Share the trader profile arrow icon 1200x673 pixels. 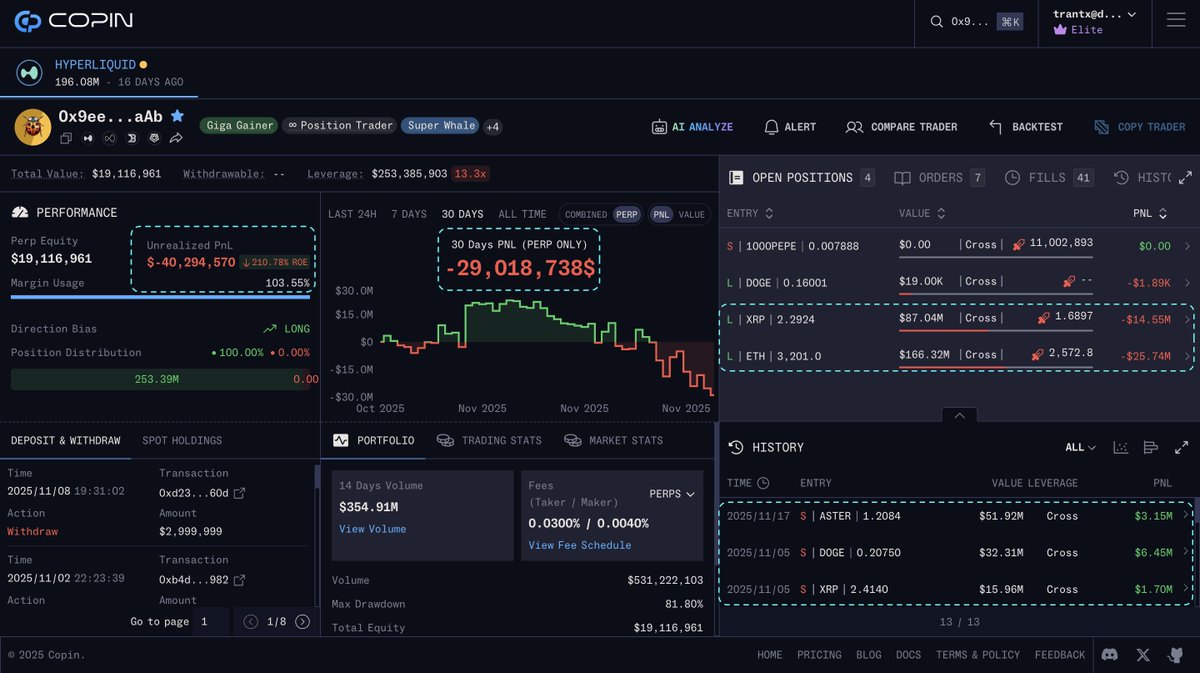click(x=176, y=138)
